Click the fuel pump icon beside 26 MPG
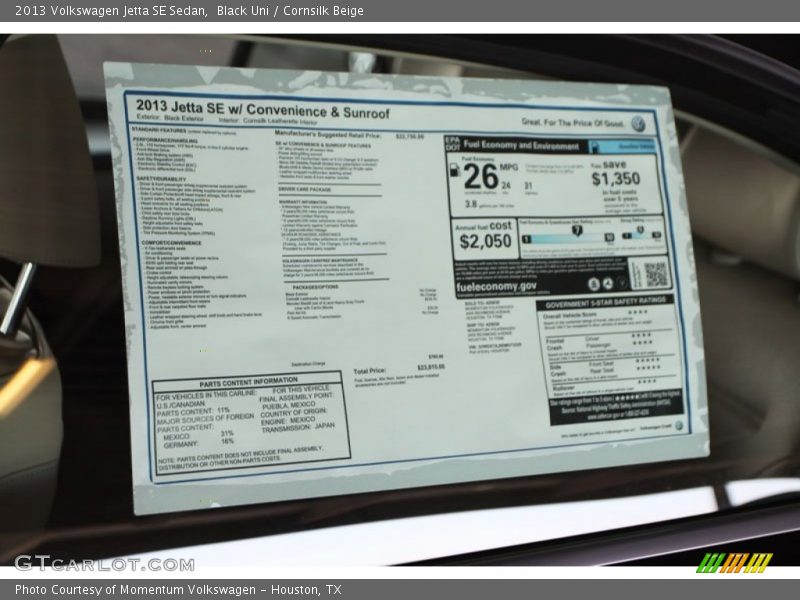800x600 pixels. [x=455, y=170]
